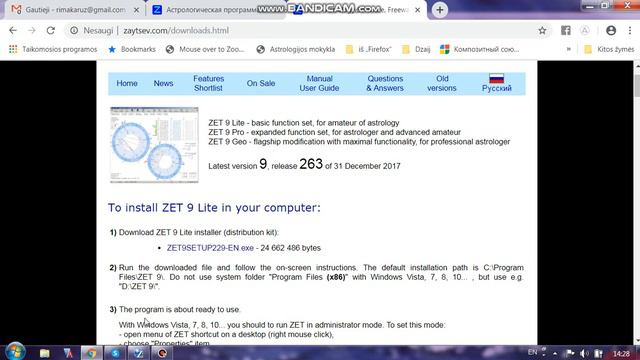This screenshot has width=640, height=360.
Task: Open a new tab with the plus button
Action: [440, 10]
